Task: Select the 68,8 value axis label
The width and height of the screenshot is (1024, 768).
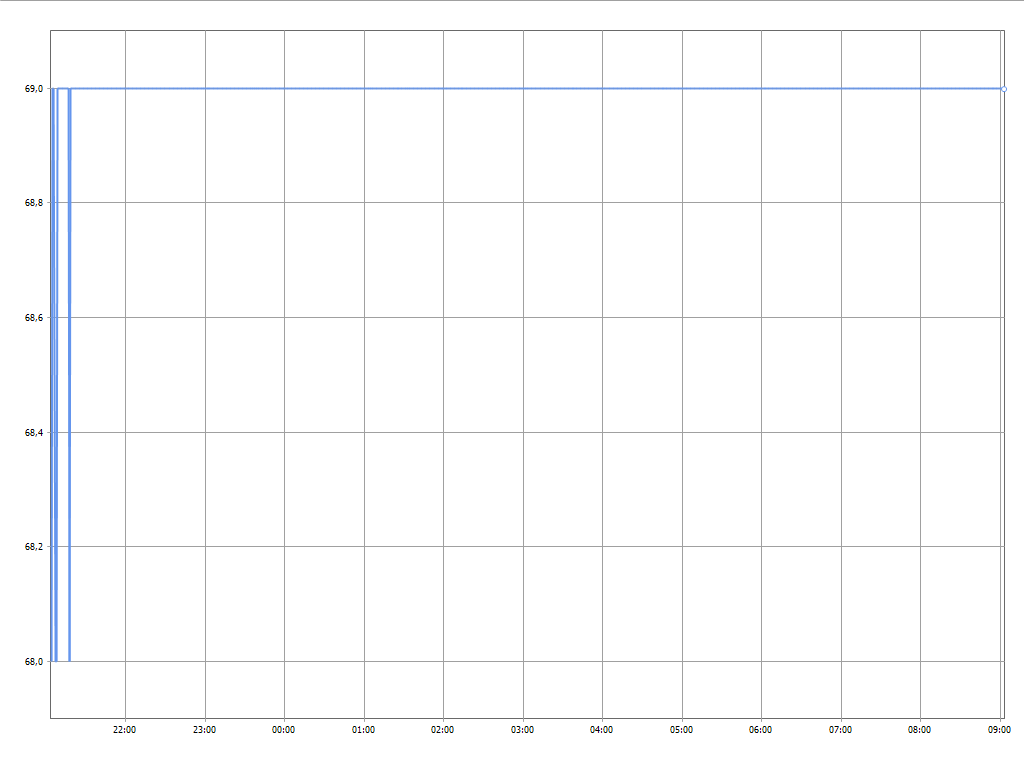Action: (35, 203)
